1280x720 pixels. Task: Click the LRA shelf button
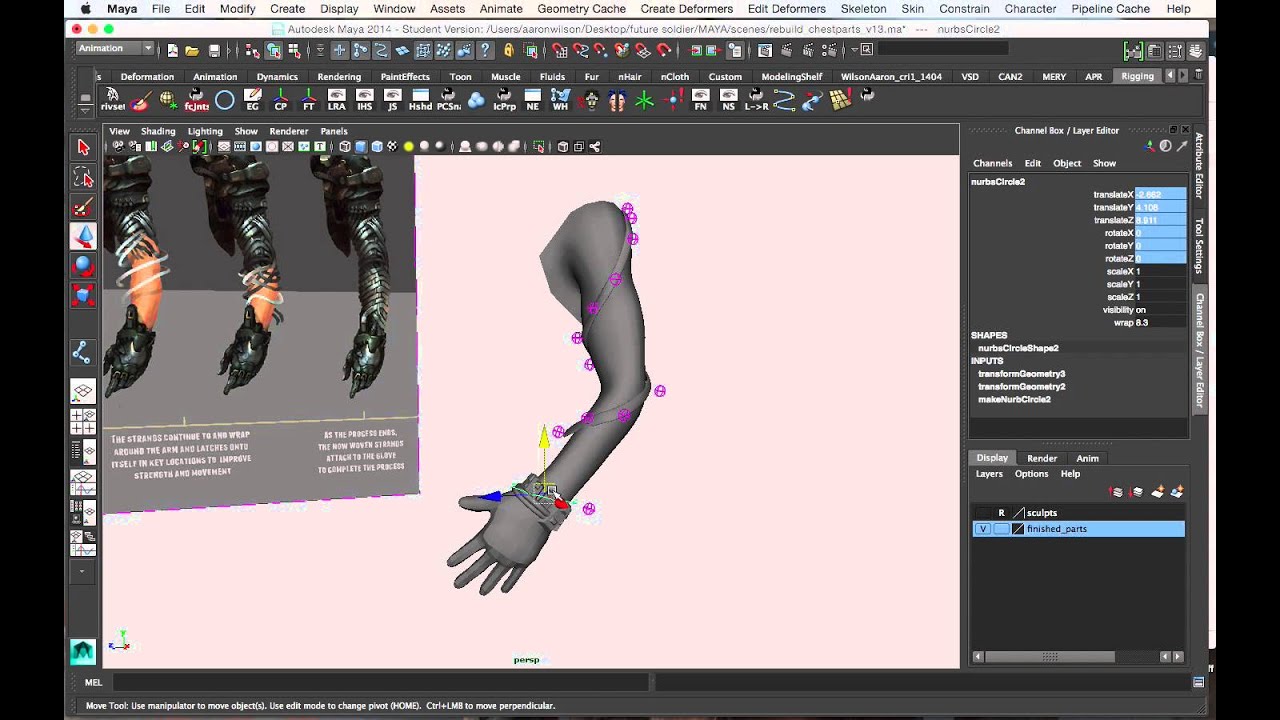tap(336, 99)
